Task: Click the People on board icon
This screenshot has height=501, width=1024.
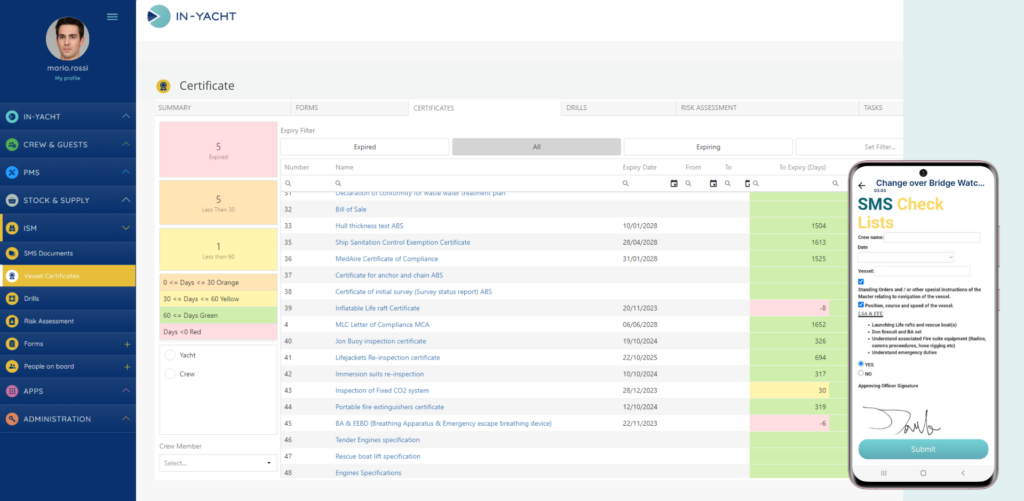Action: [x=12, y=366]
